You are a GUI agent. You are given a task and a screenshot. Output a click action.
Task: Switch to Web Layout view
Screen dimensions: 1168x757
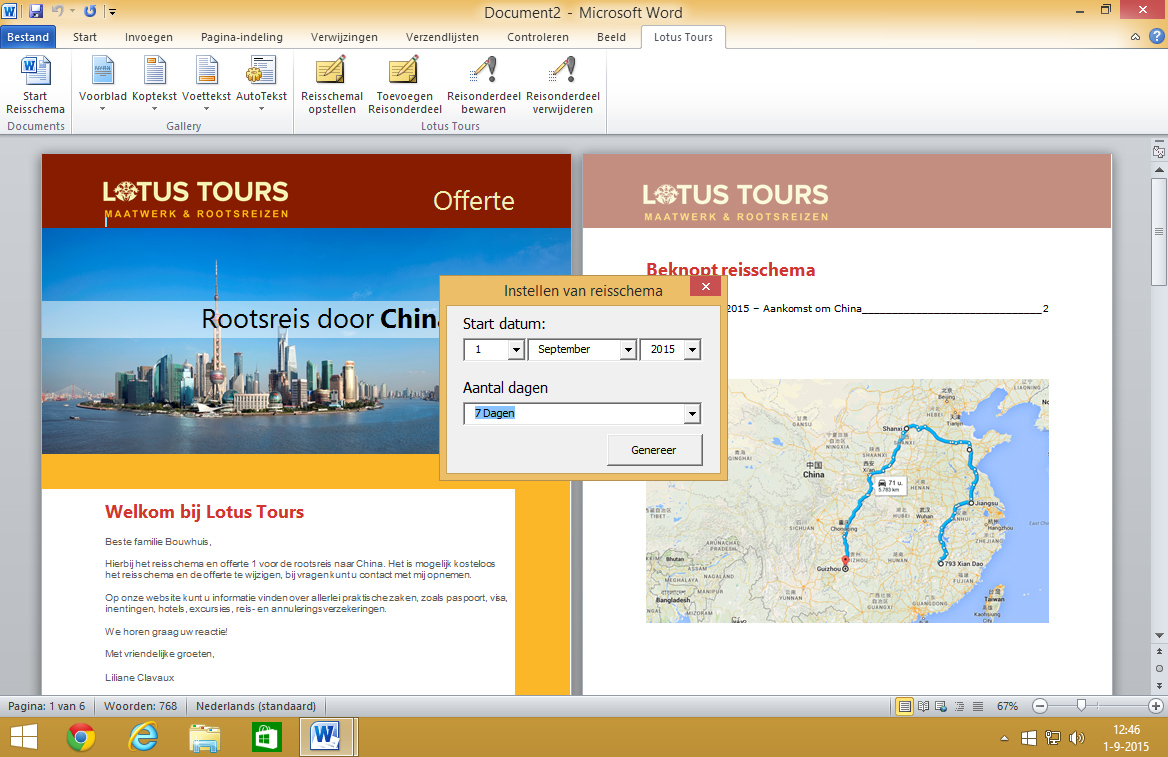click(941, 706)
